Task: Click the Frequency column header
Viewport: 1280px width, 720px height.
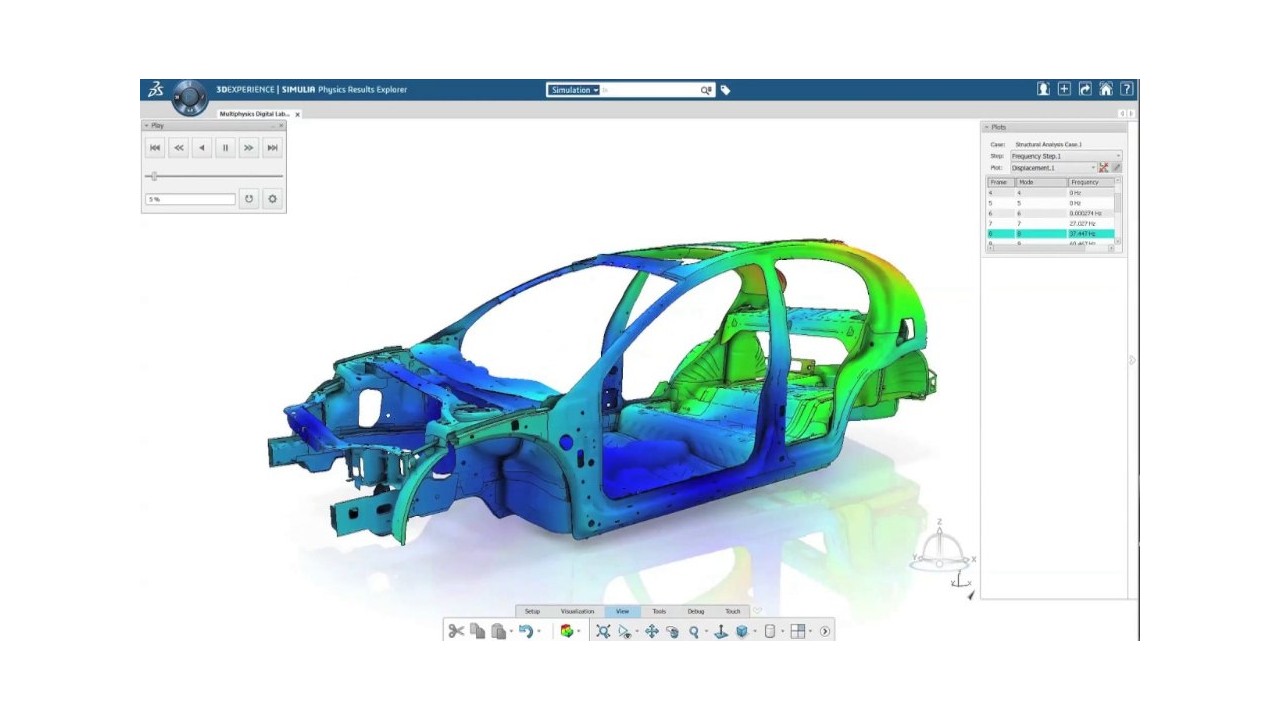Action: point(1090,182)
